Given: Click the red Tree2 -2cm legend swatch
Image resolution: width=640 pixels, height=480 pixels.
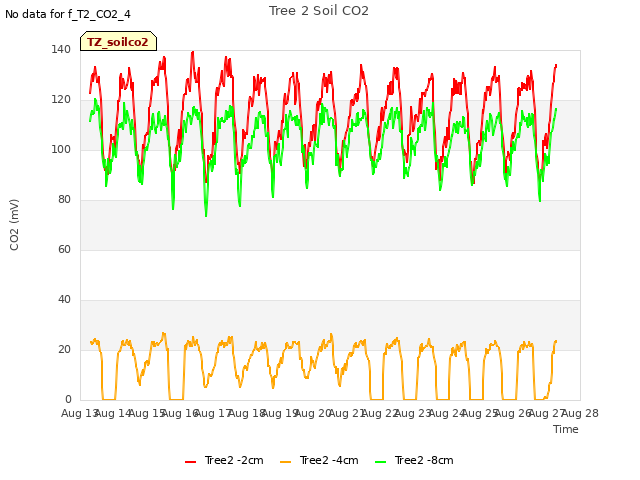Looking at the screenshot, I should (191, 462).
